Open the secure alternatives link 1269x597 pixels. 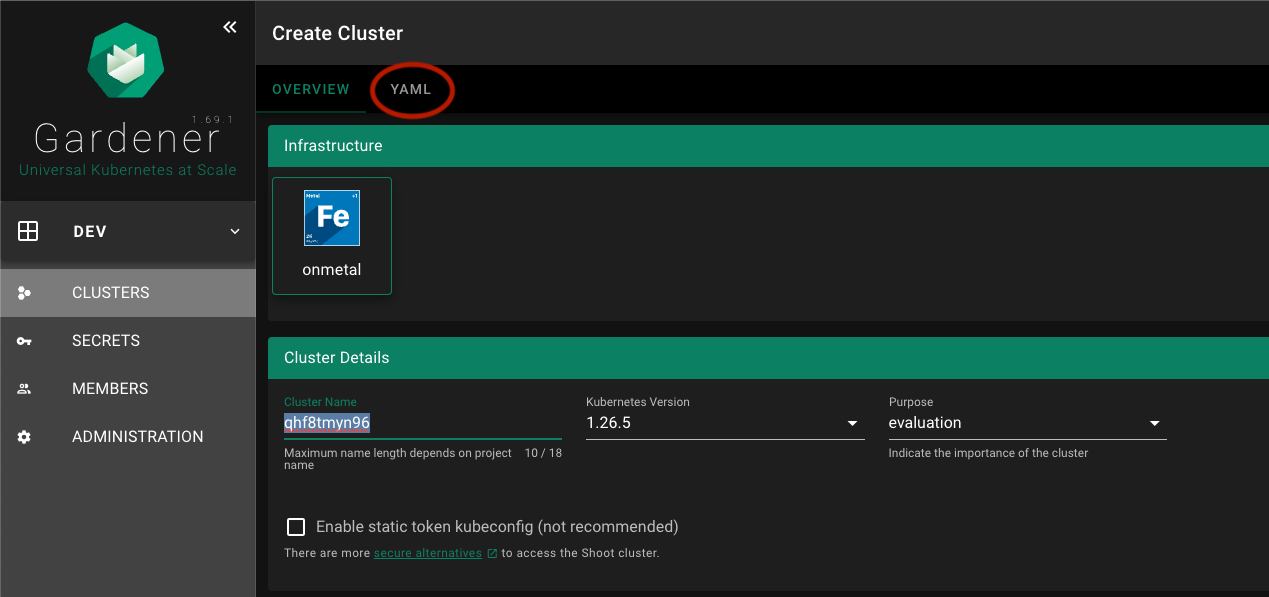tap(427, 553)
